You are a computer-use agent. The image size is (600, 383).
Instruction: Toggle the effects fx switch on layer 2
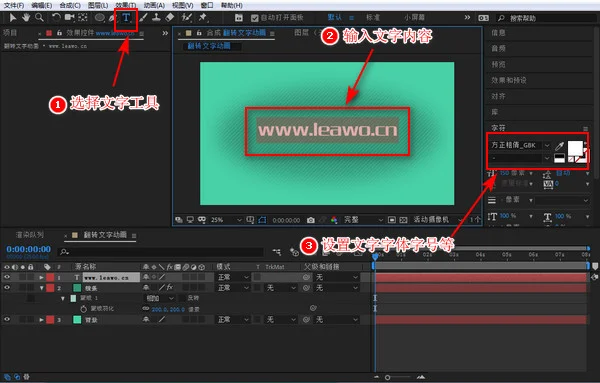[170, 287]
